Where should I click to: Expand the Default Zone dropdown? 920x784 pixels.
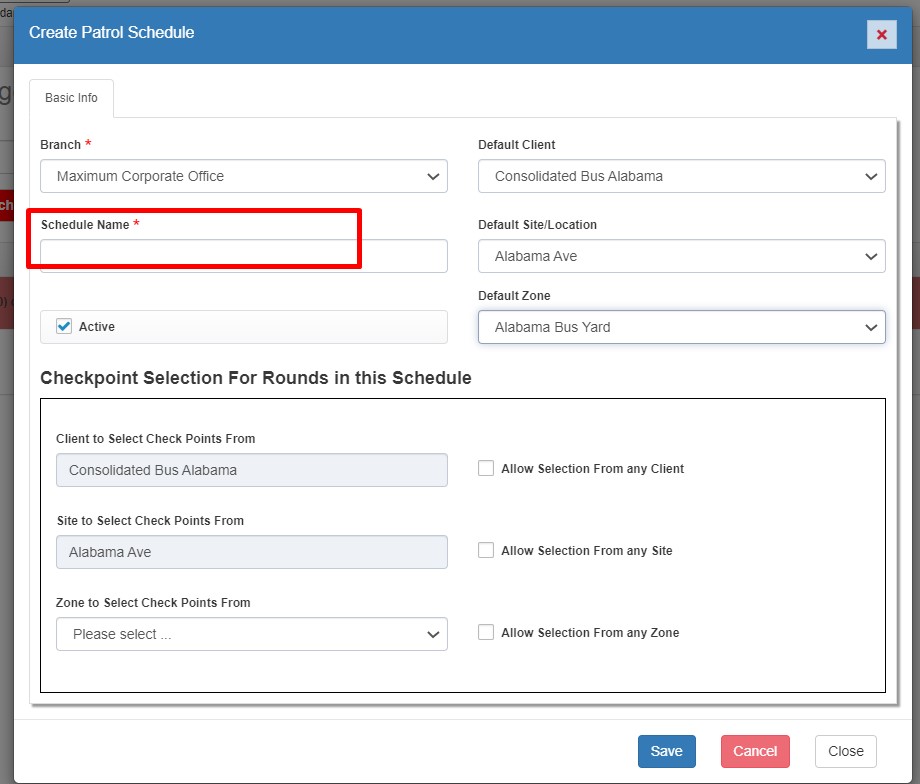click(681, 327)
